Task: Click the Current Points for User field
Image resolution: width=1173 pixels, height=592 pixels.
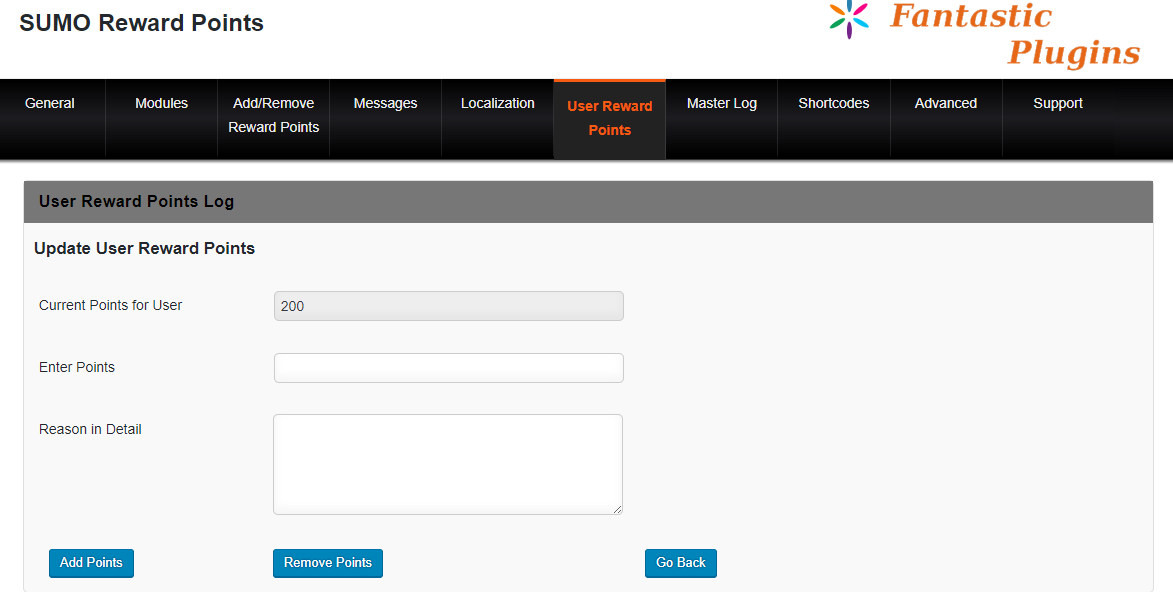Action: click(449, 306)
